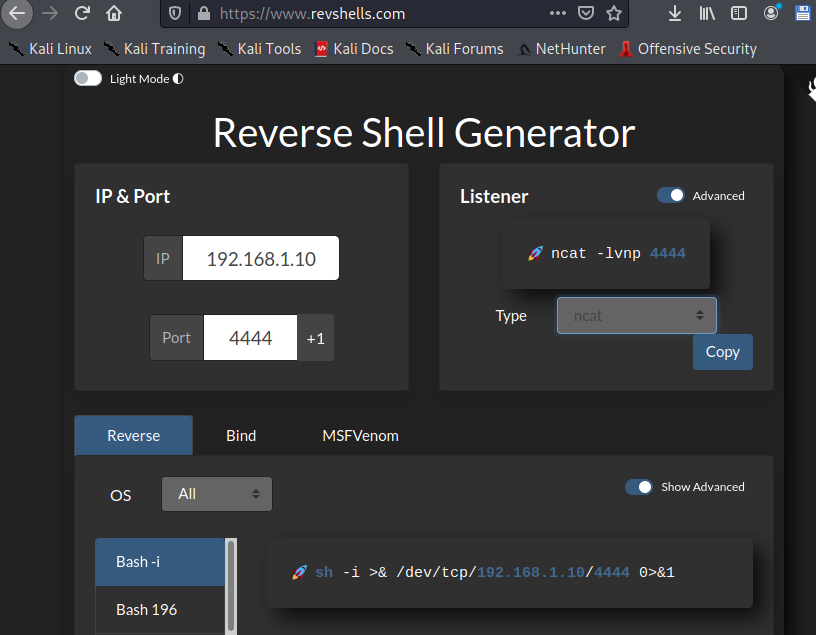Image resolution: width=816 pixels, height=635 pixels.
Task: Click the Reverse Shell Generator heading
Action: point(424,133)
